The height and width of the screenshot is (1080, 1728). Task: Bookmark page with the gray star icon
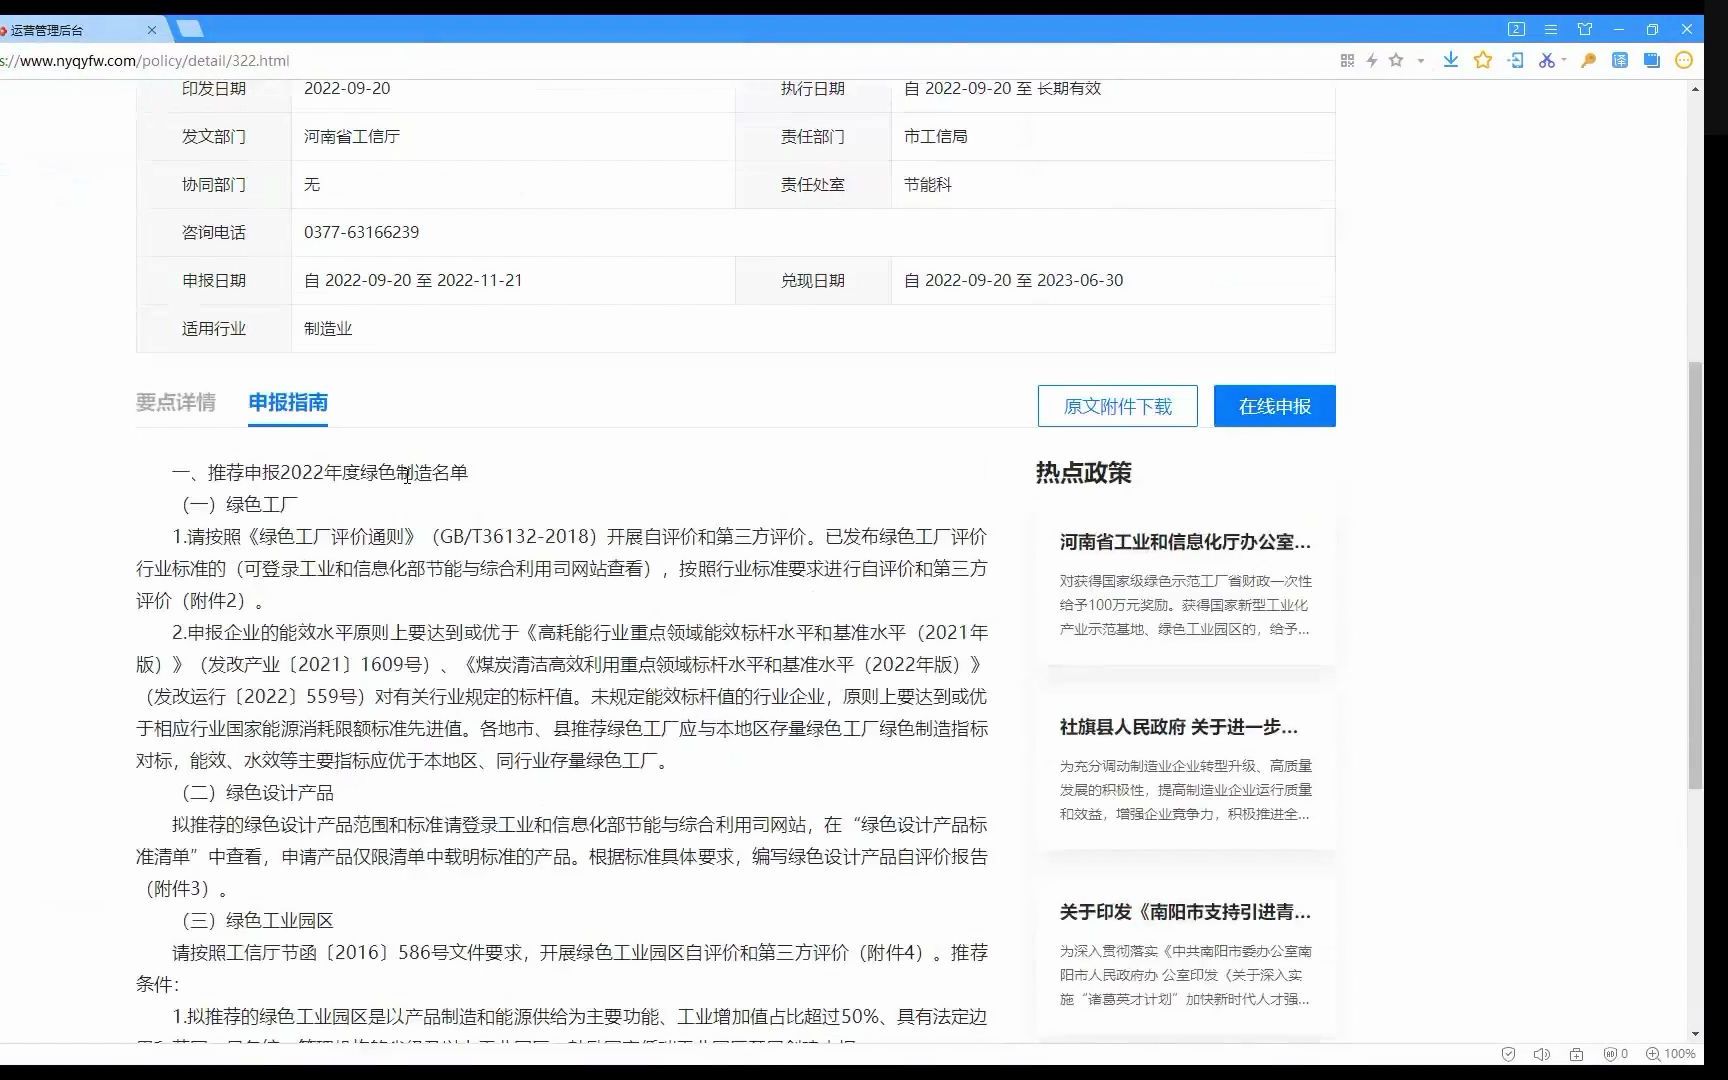coord(1396,60)
